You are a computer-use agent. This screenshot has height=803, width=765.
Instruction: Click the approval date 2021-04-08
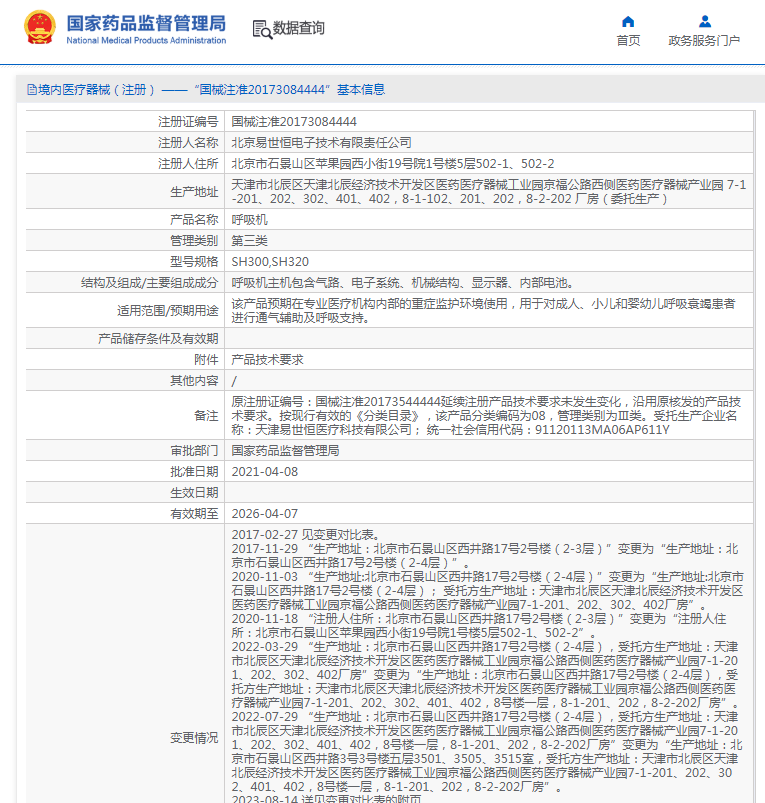(264, 471)
